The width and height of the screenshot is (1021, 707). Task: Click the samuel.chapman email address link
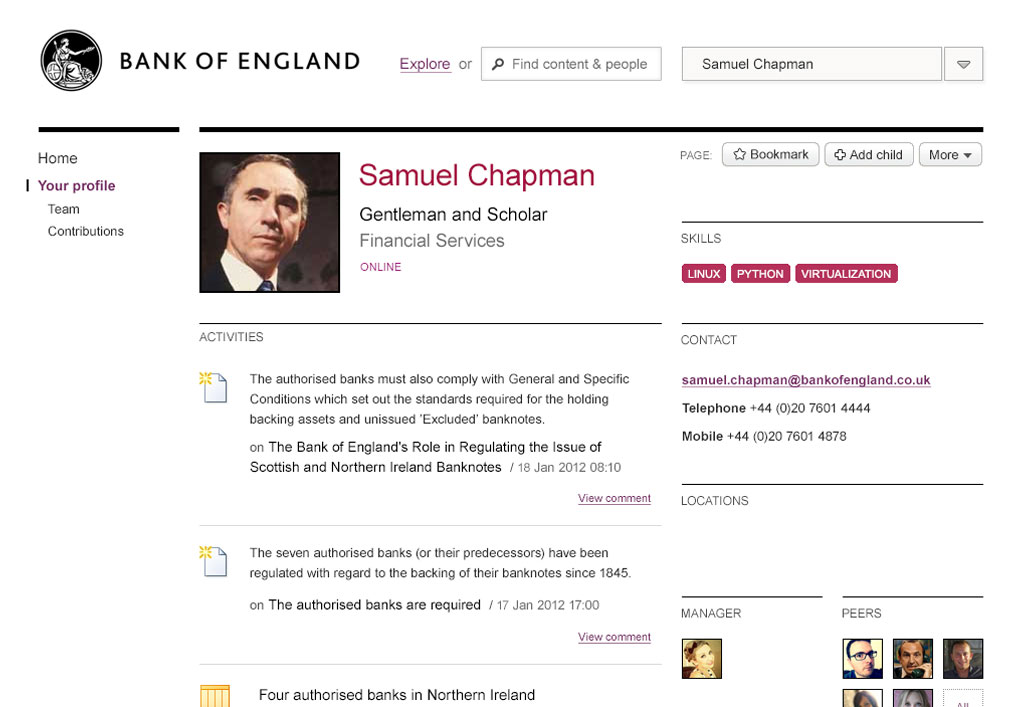click(806, 380)
